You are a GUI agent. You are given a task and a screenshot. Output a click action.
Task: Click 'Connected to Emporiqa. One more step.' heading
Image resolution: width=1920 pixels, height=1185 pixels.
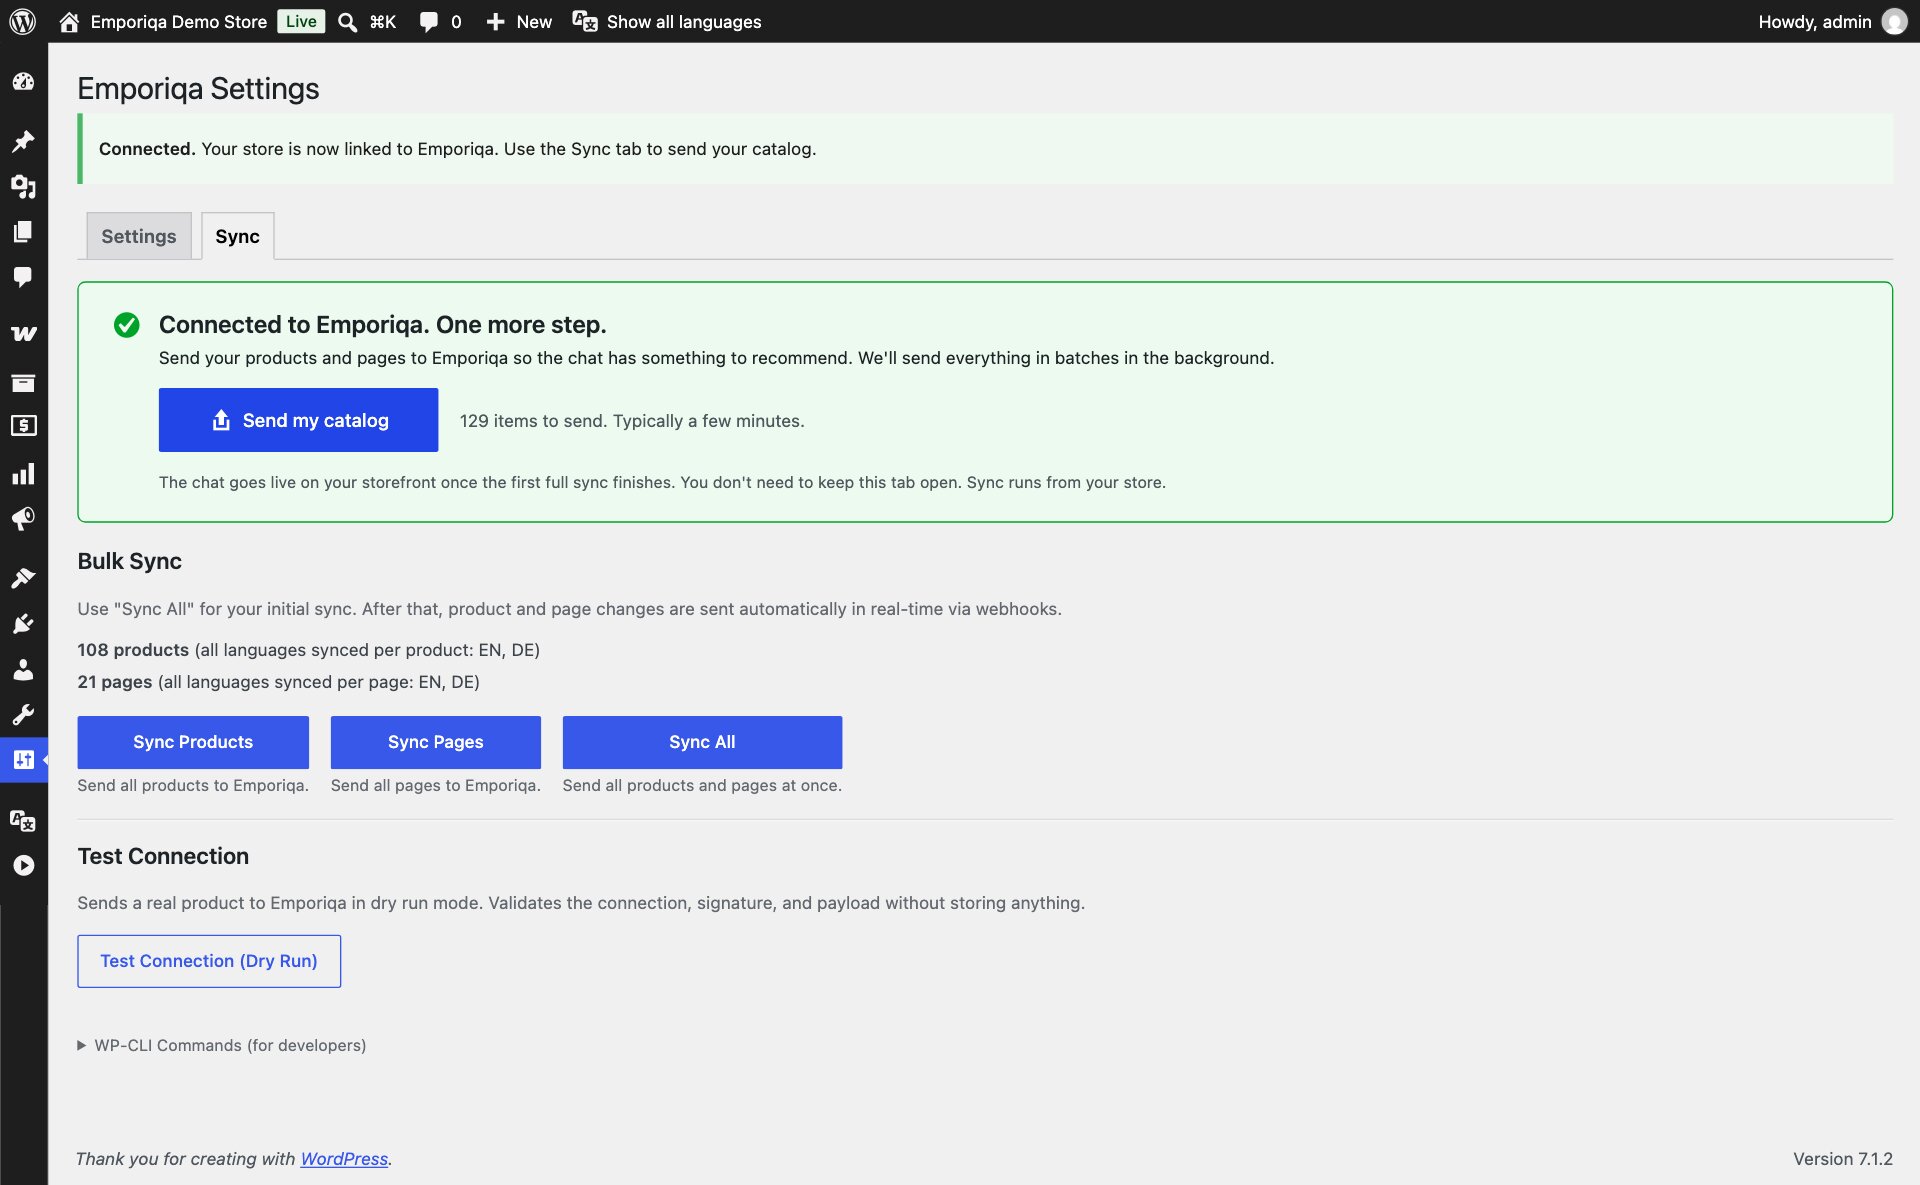tap(382, 325)
